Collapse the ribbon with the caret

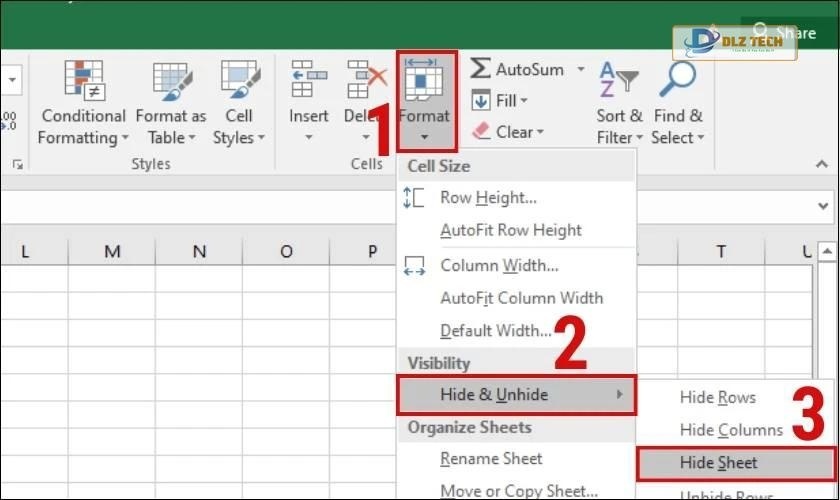(x=820, y=165)
